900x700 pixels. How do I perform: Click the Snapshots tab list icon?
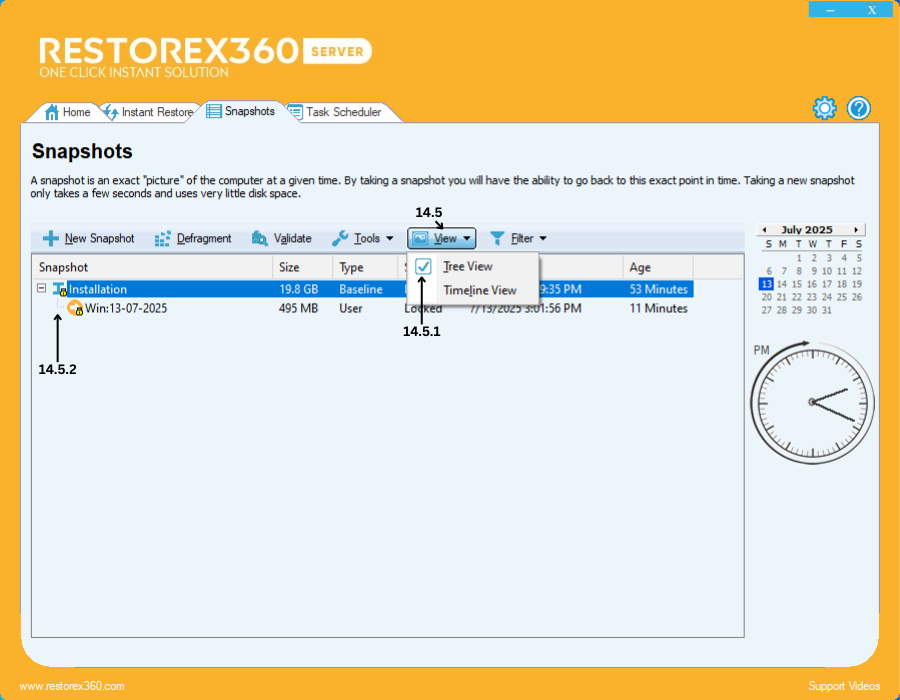tap(214, 111)
